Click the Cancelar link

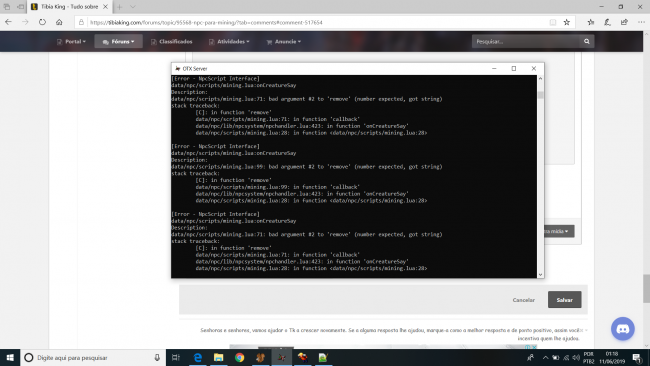click(x=524, y=300)
